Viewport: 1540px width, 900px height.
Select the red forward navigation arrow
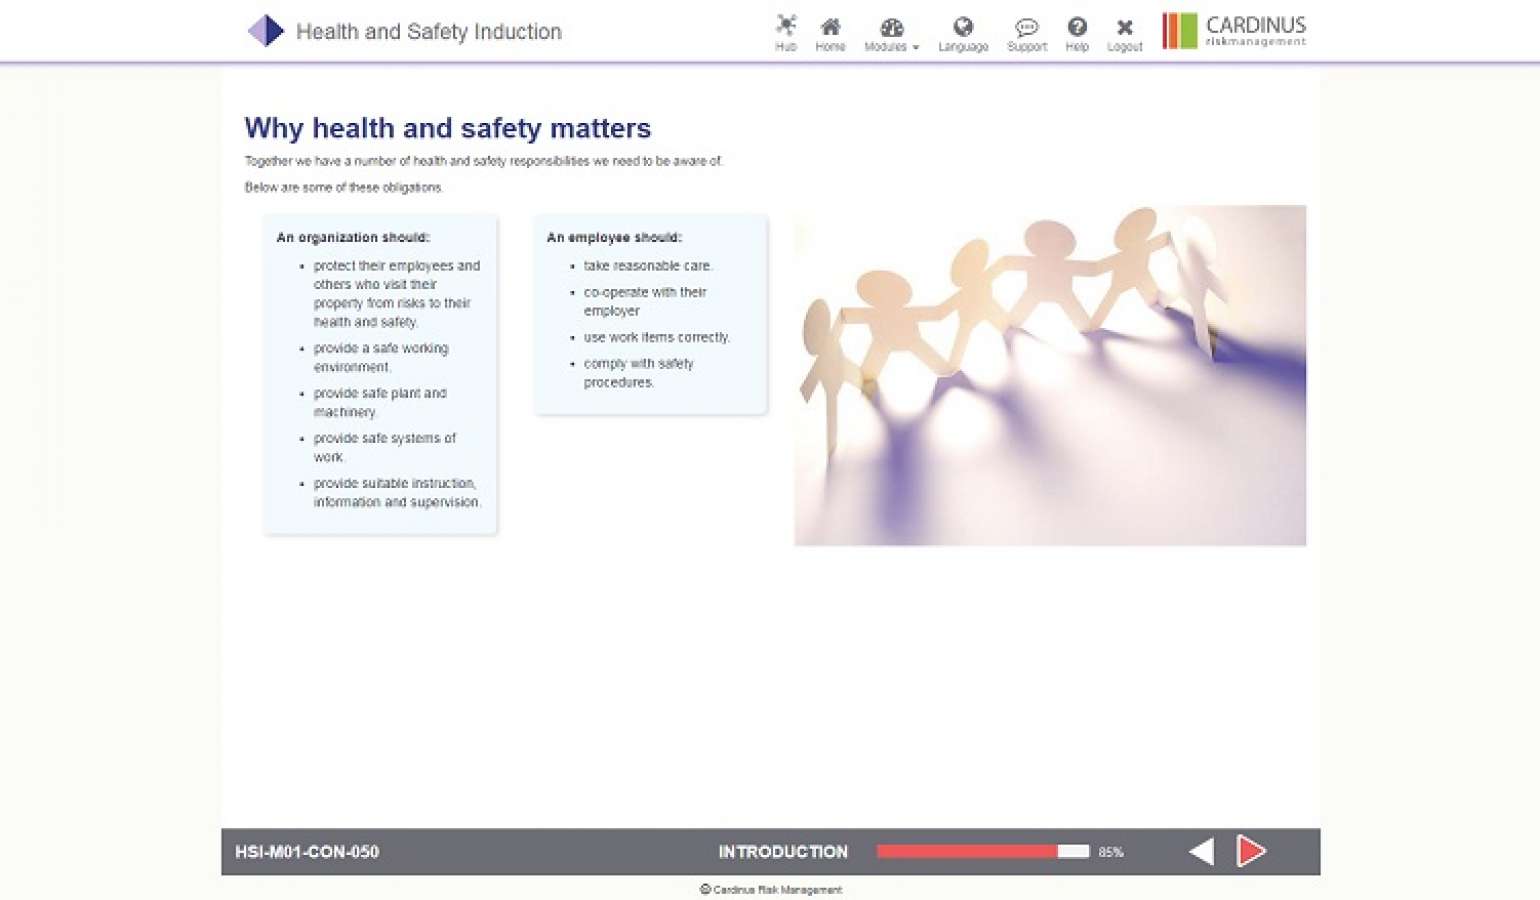[1251, 851]
